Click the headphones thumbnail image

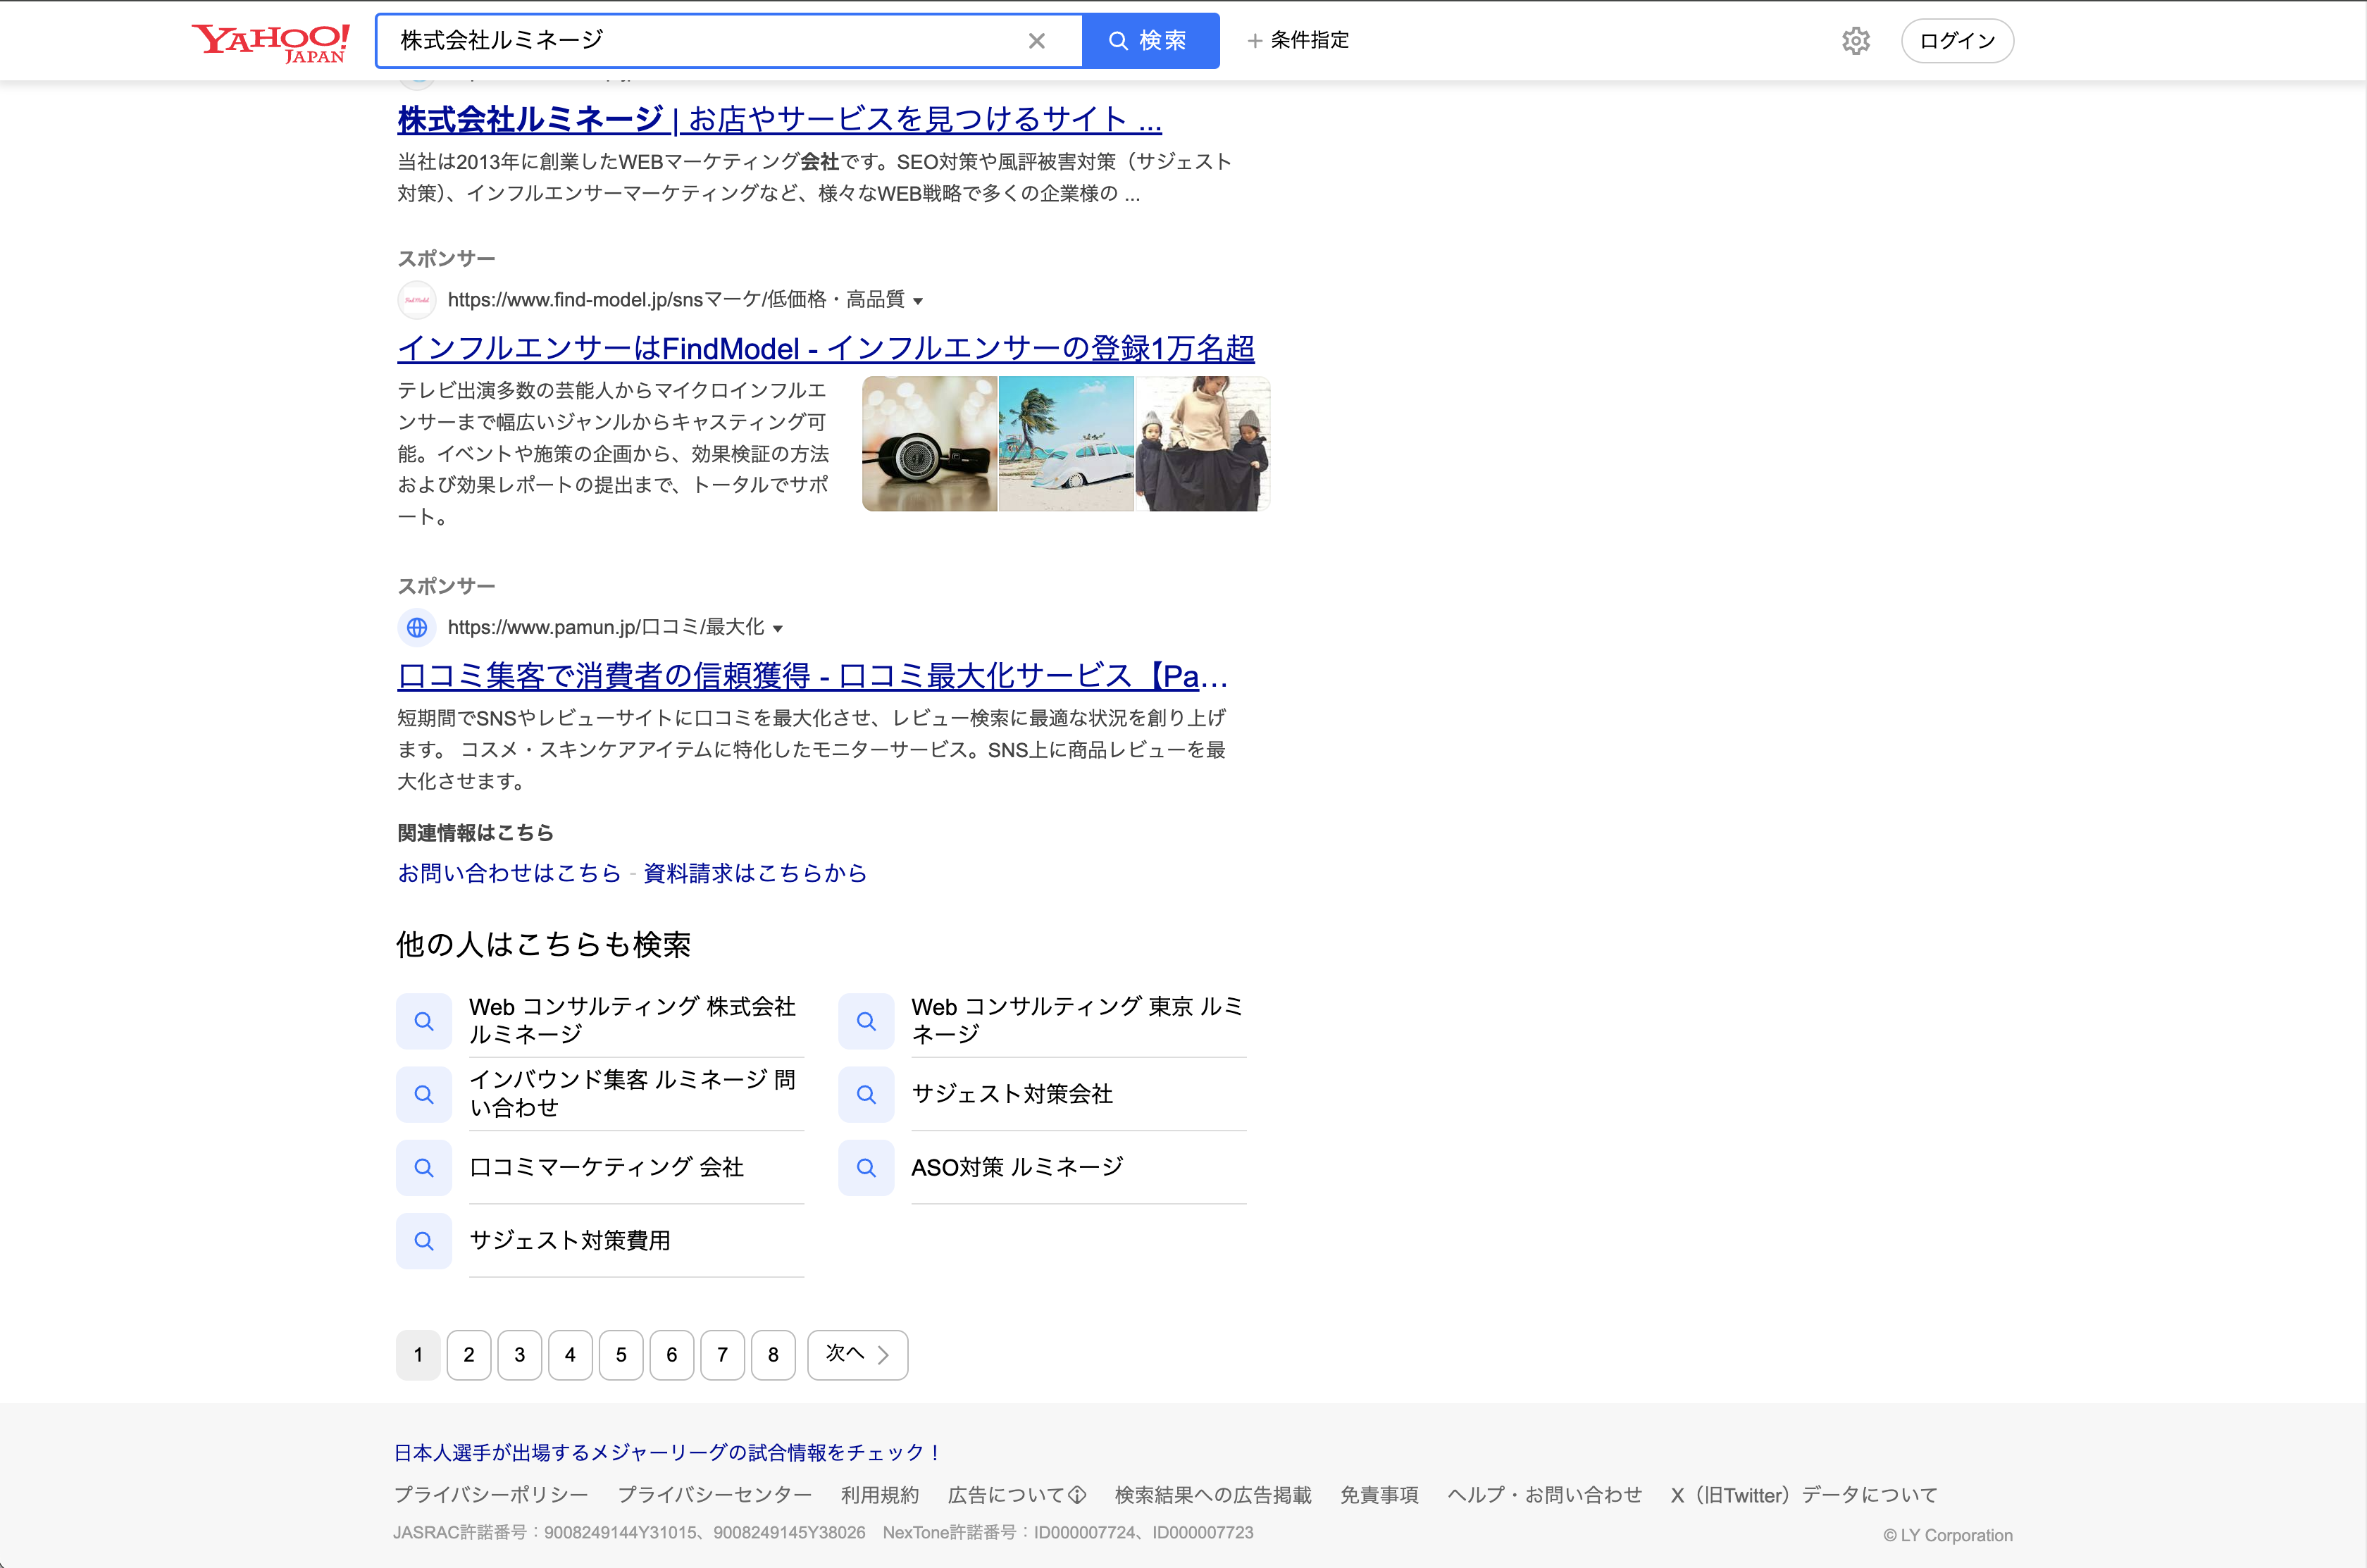929,444
